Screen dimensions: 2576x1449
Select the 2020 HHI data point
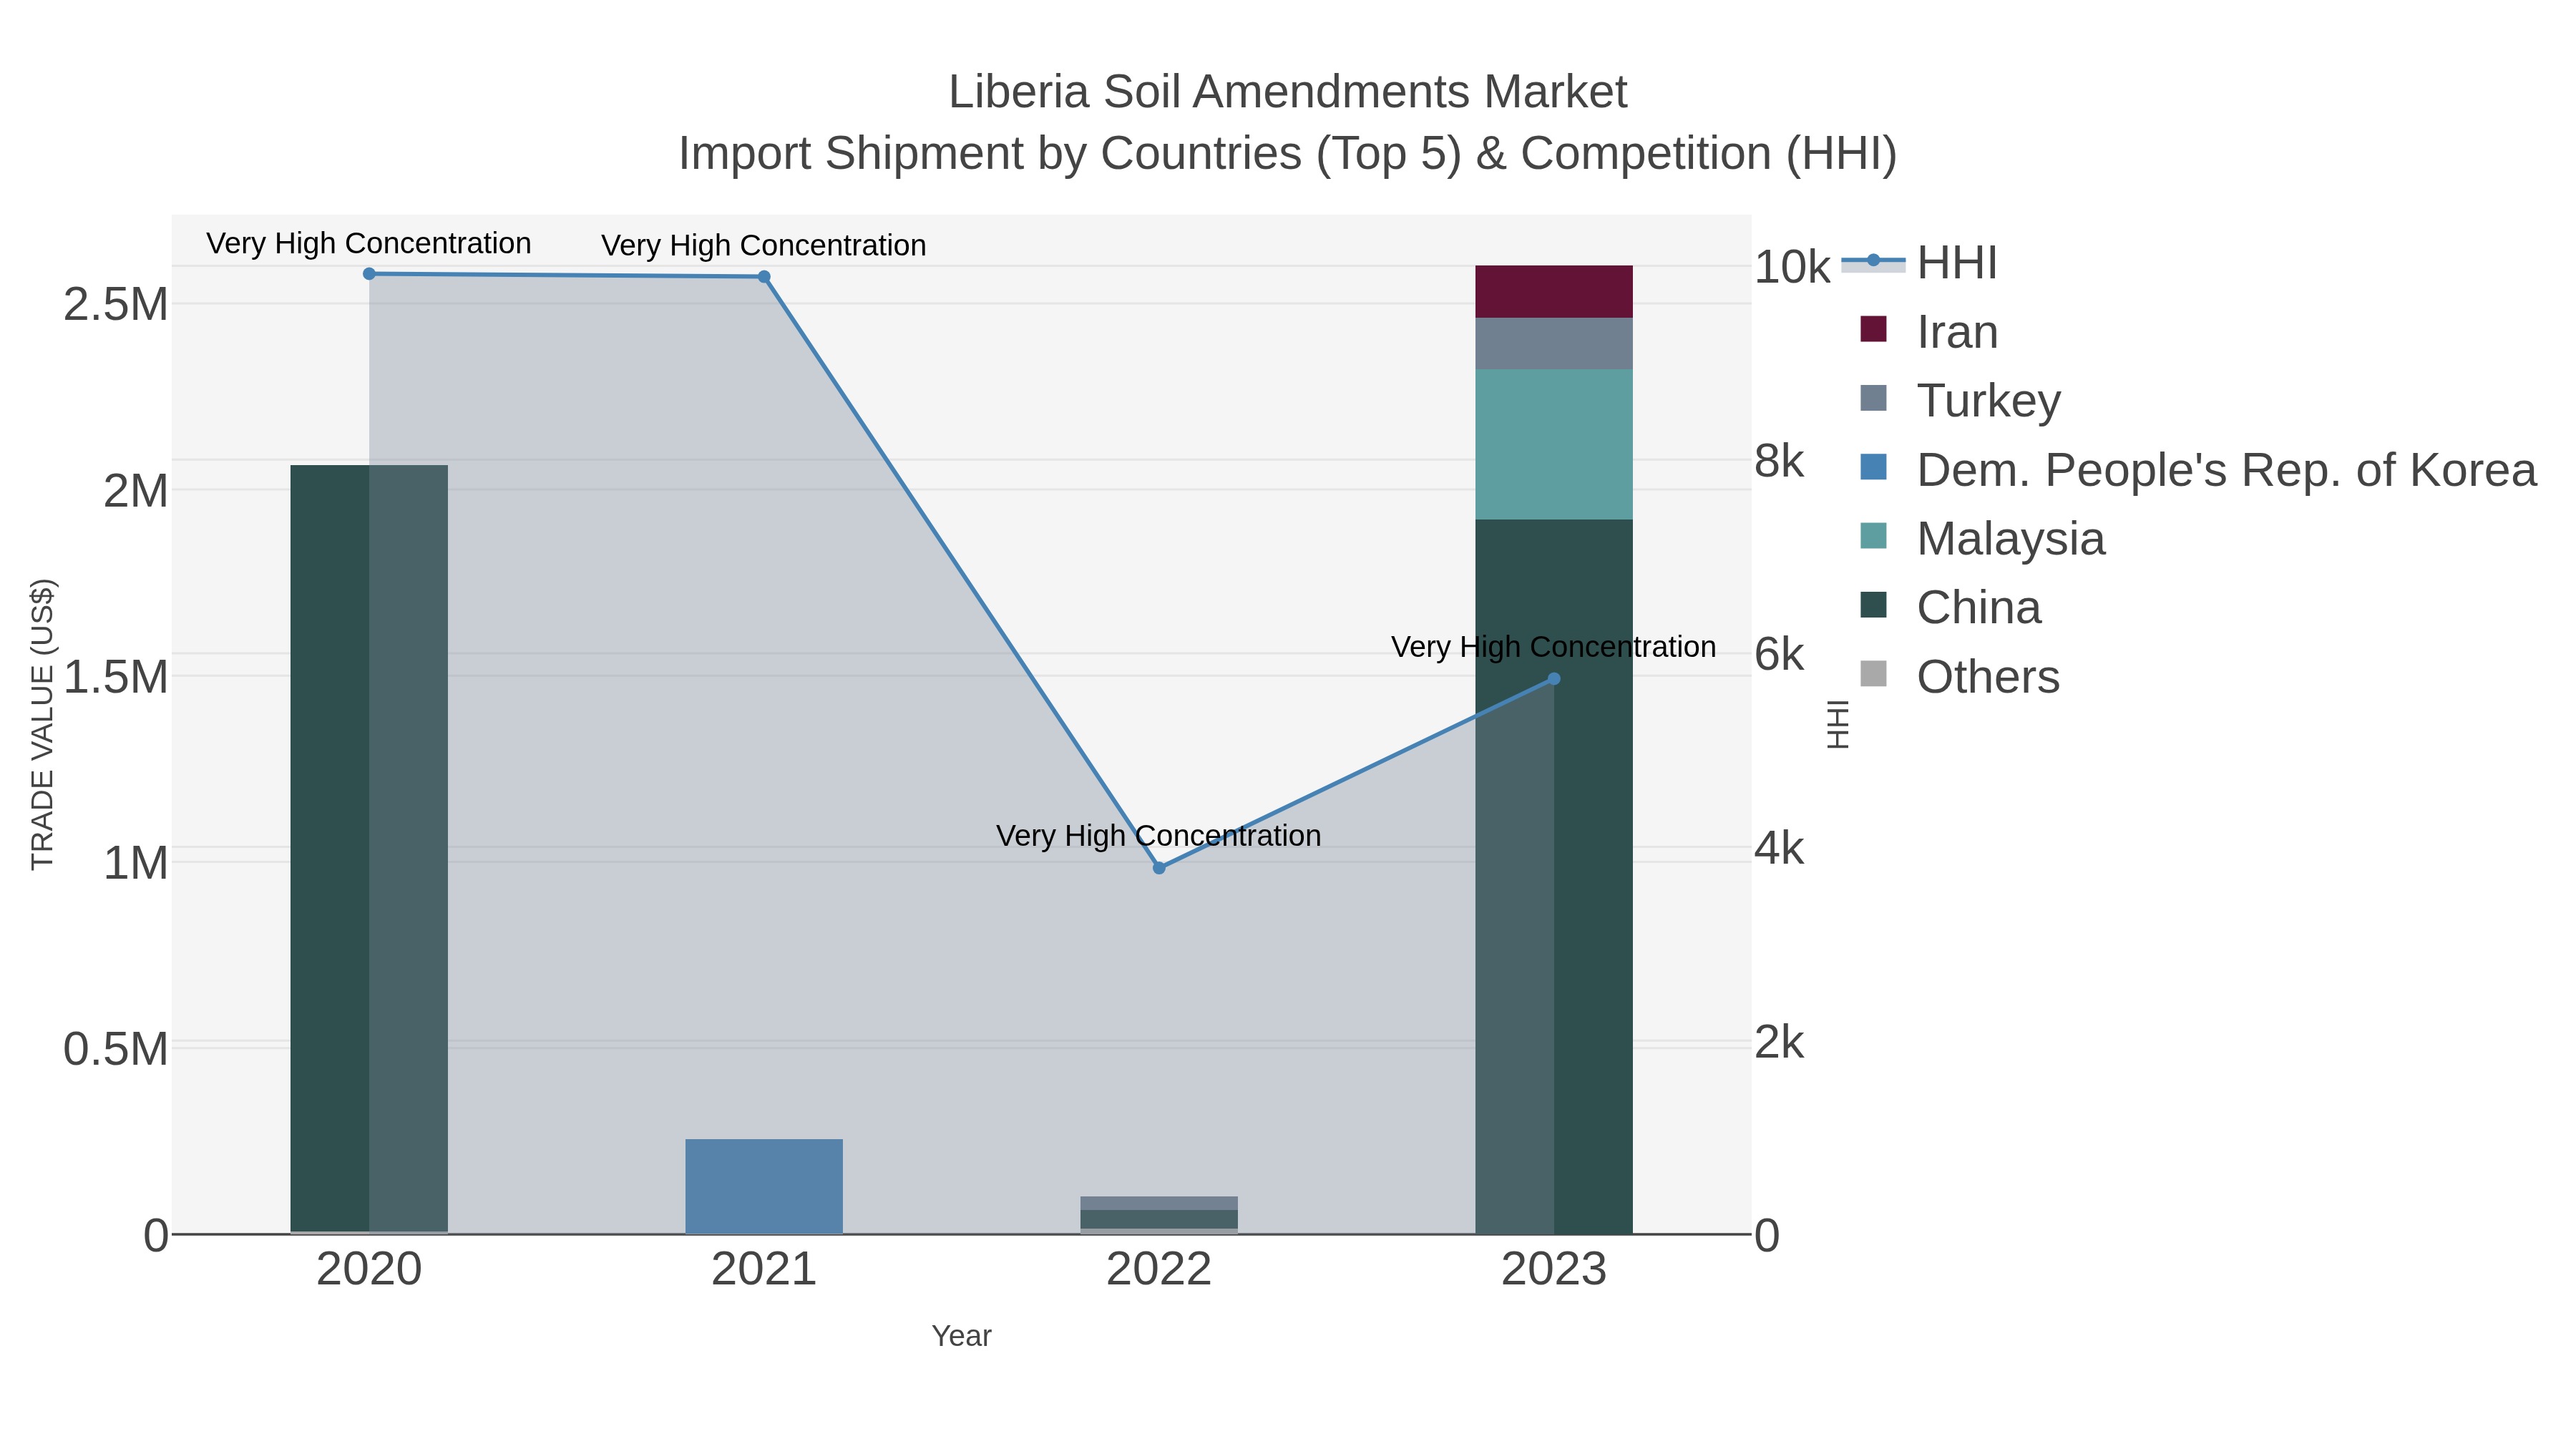tap(369, 273)
